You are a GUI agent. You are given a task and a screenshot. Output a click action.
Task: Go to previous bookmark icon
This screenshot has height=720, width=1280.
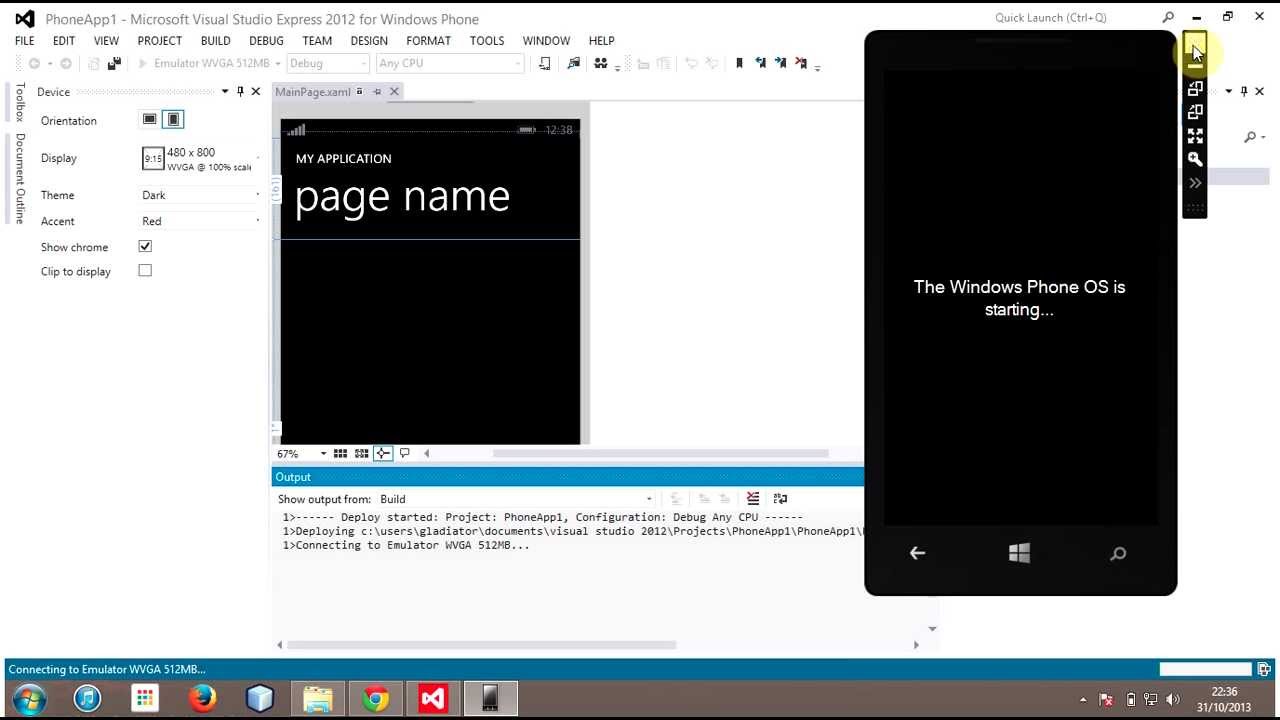point(761,63)
